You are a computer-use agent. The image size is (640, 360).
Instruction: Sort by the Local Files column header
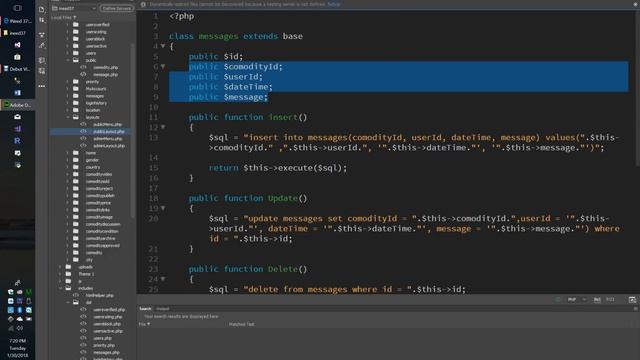click(x=64, y=18)
